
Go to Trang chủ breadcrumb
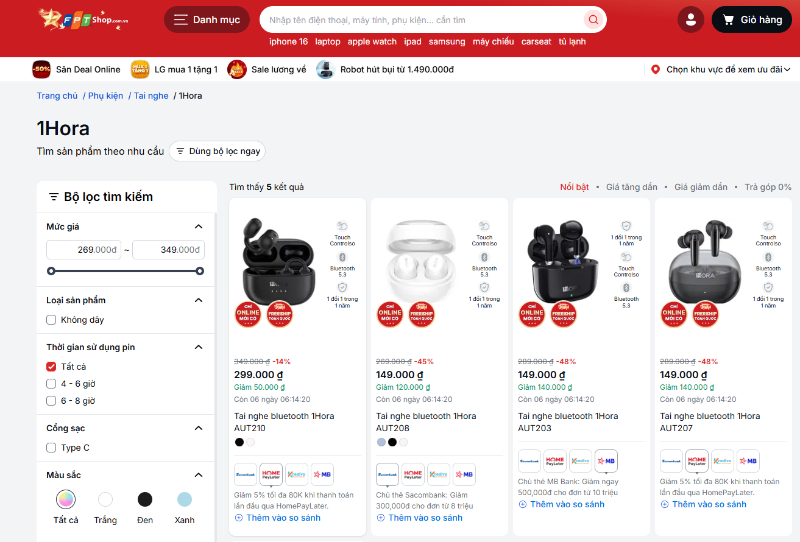(57, 96)
